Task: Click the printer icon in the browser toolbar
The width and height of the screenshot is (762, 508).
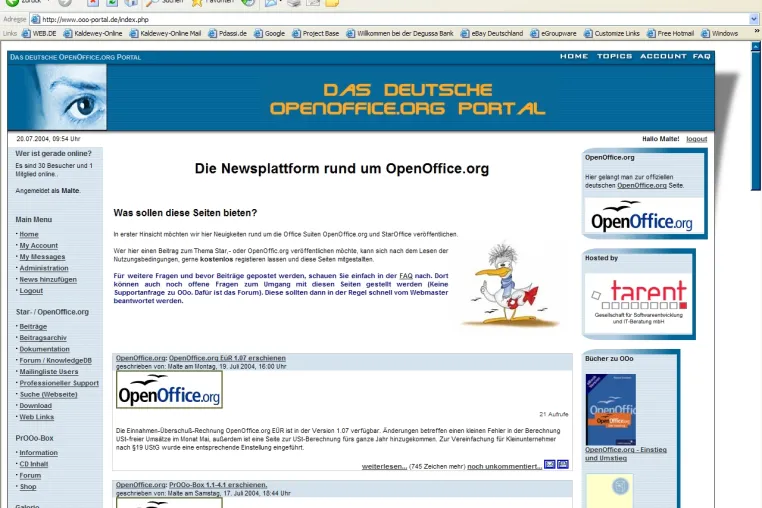Action: point(294,3)
